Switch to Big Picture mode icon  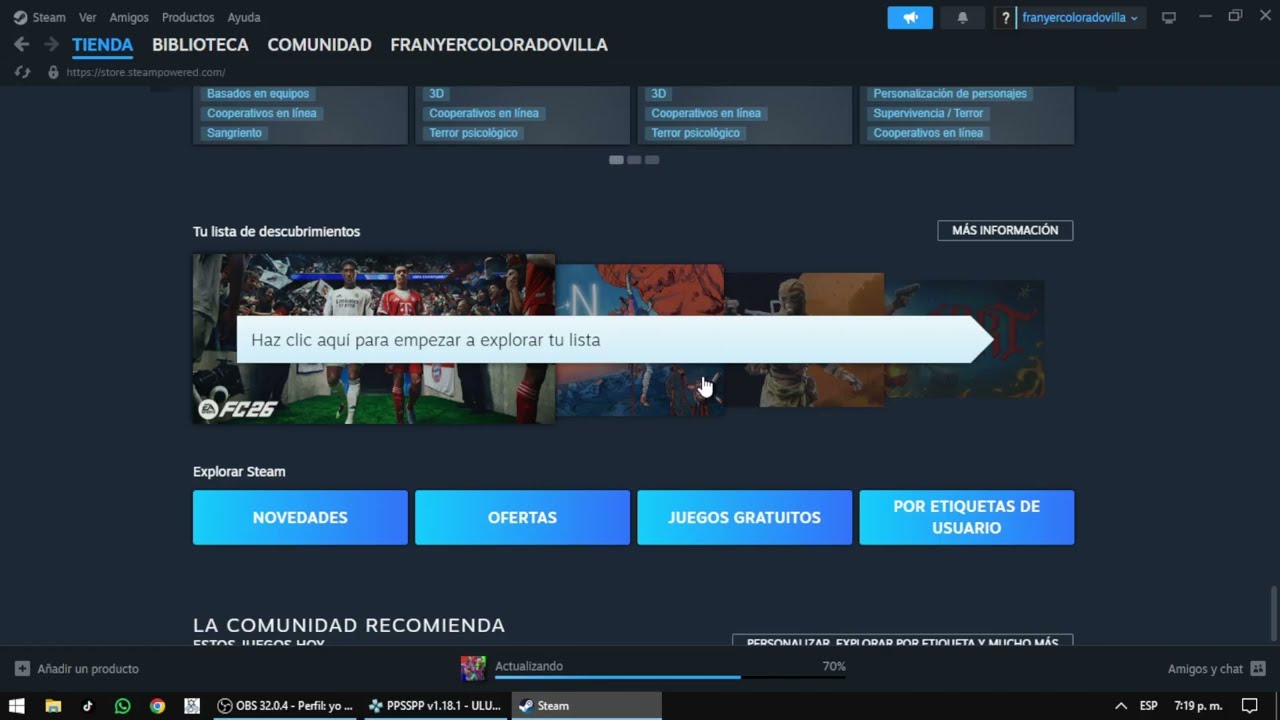[1169, 18]
